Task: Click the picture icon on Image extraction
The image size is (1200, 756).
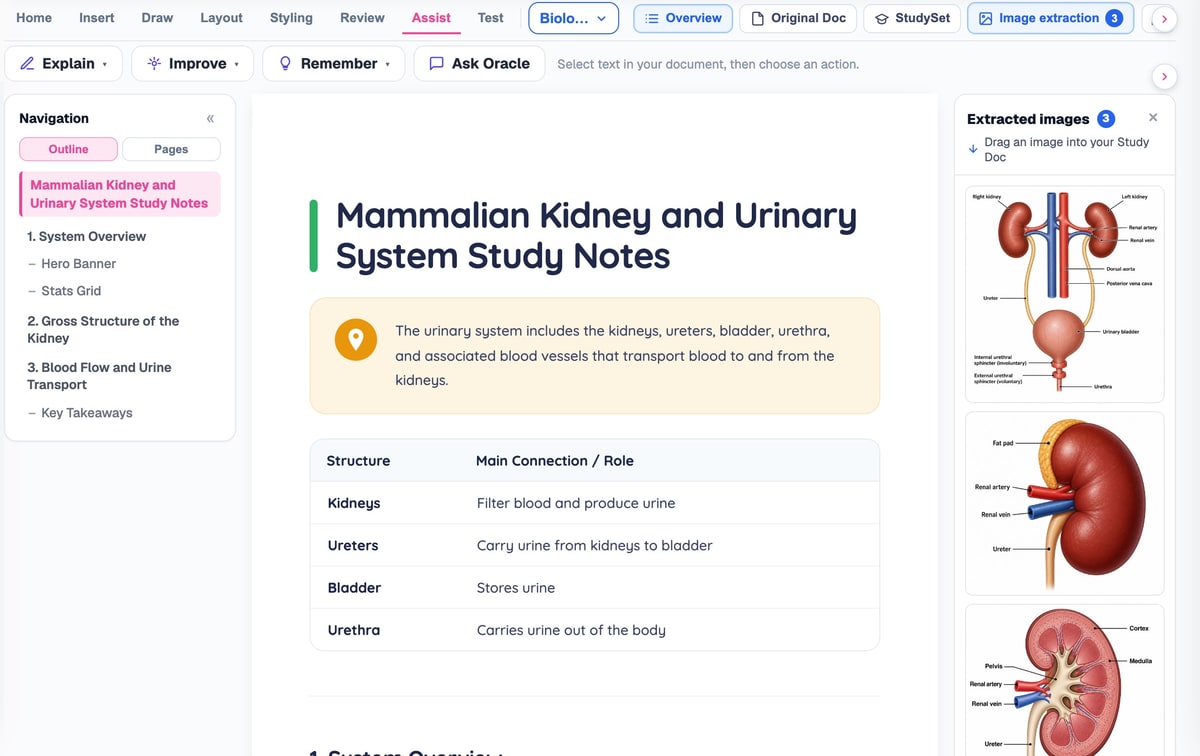Action: 986,18
